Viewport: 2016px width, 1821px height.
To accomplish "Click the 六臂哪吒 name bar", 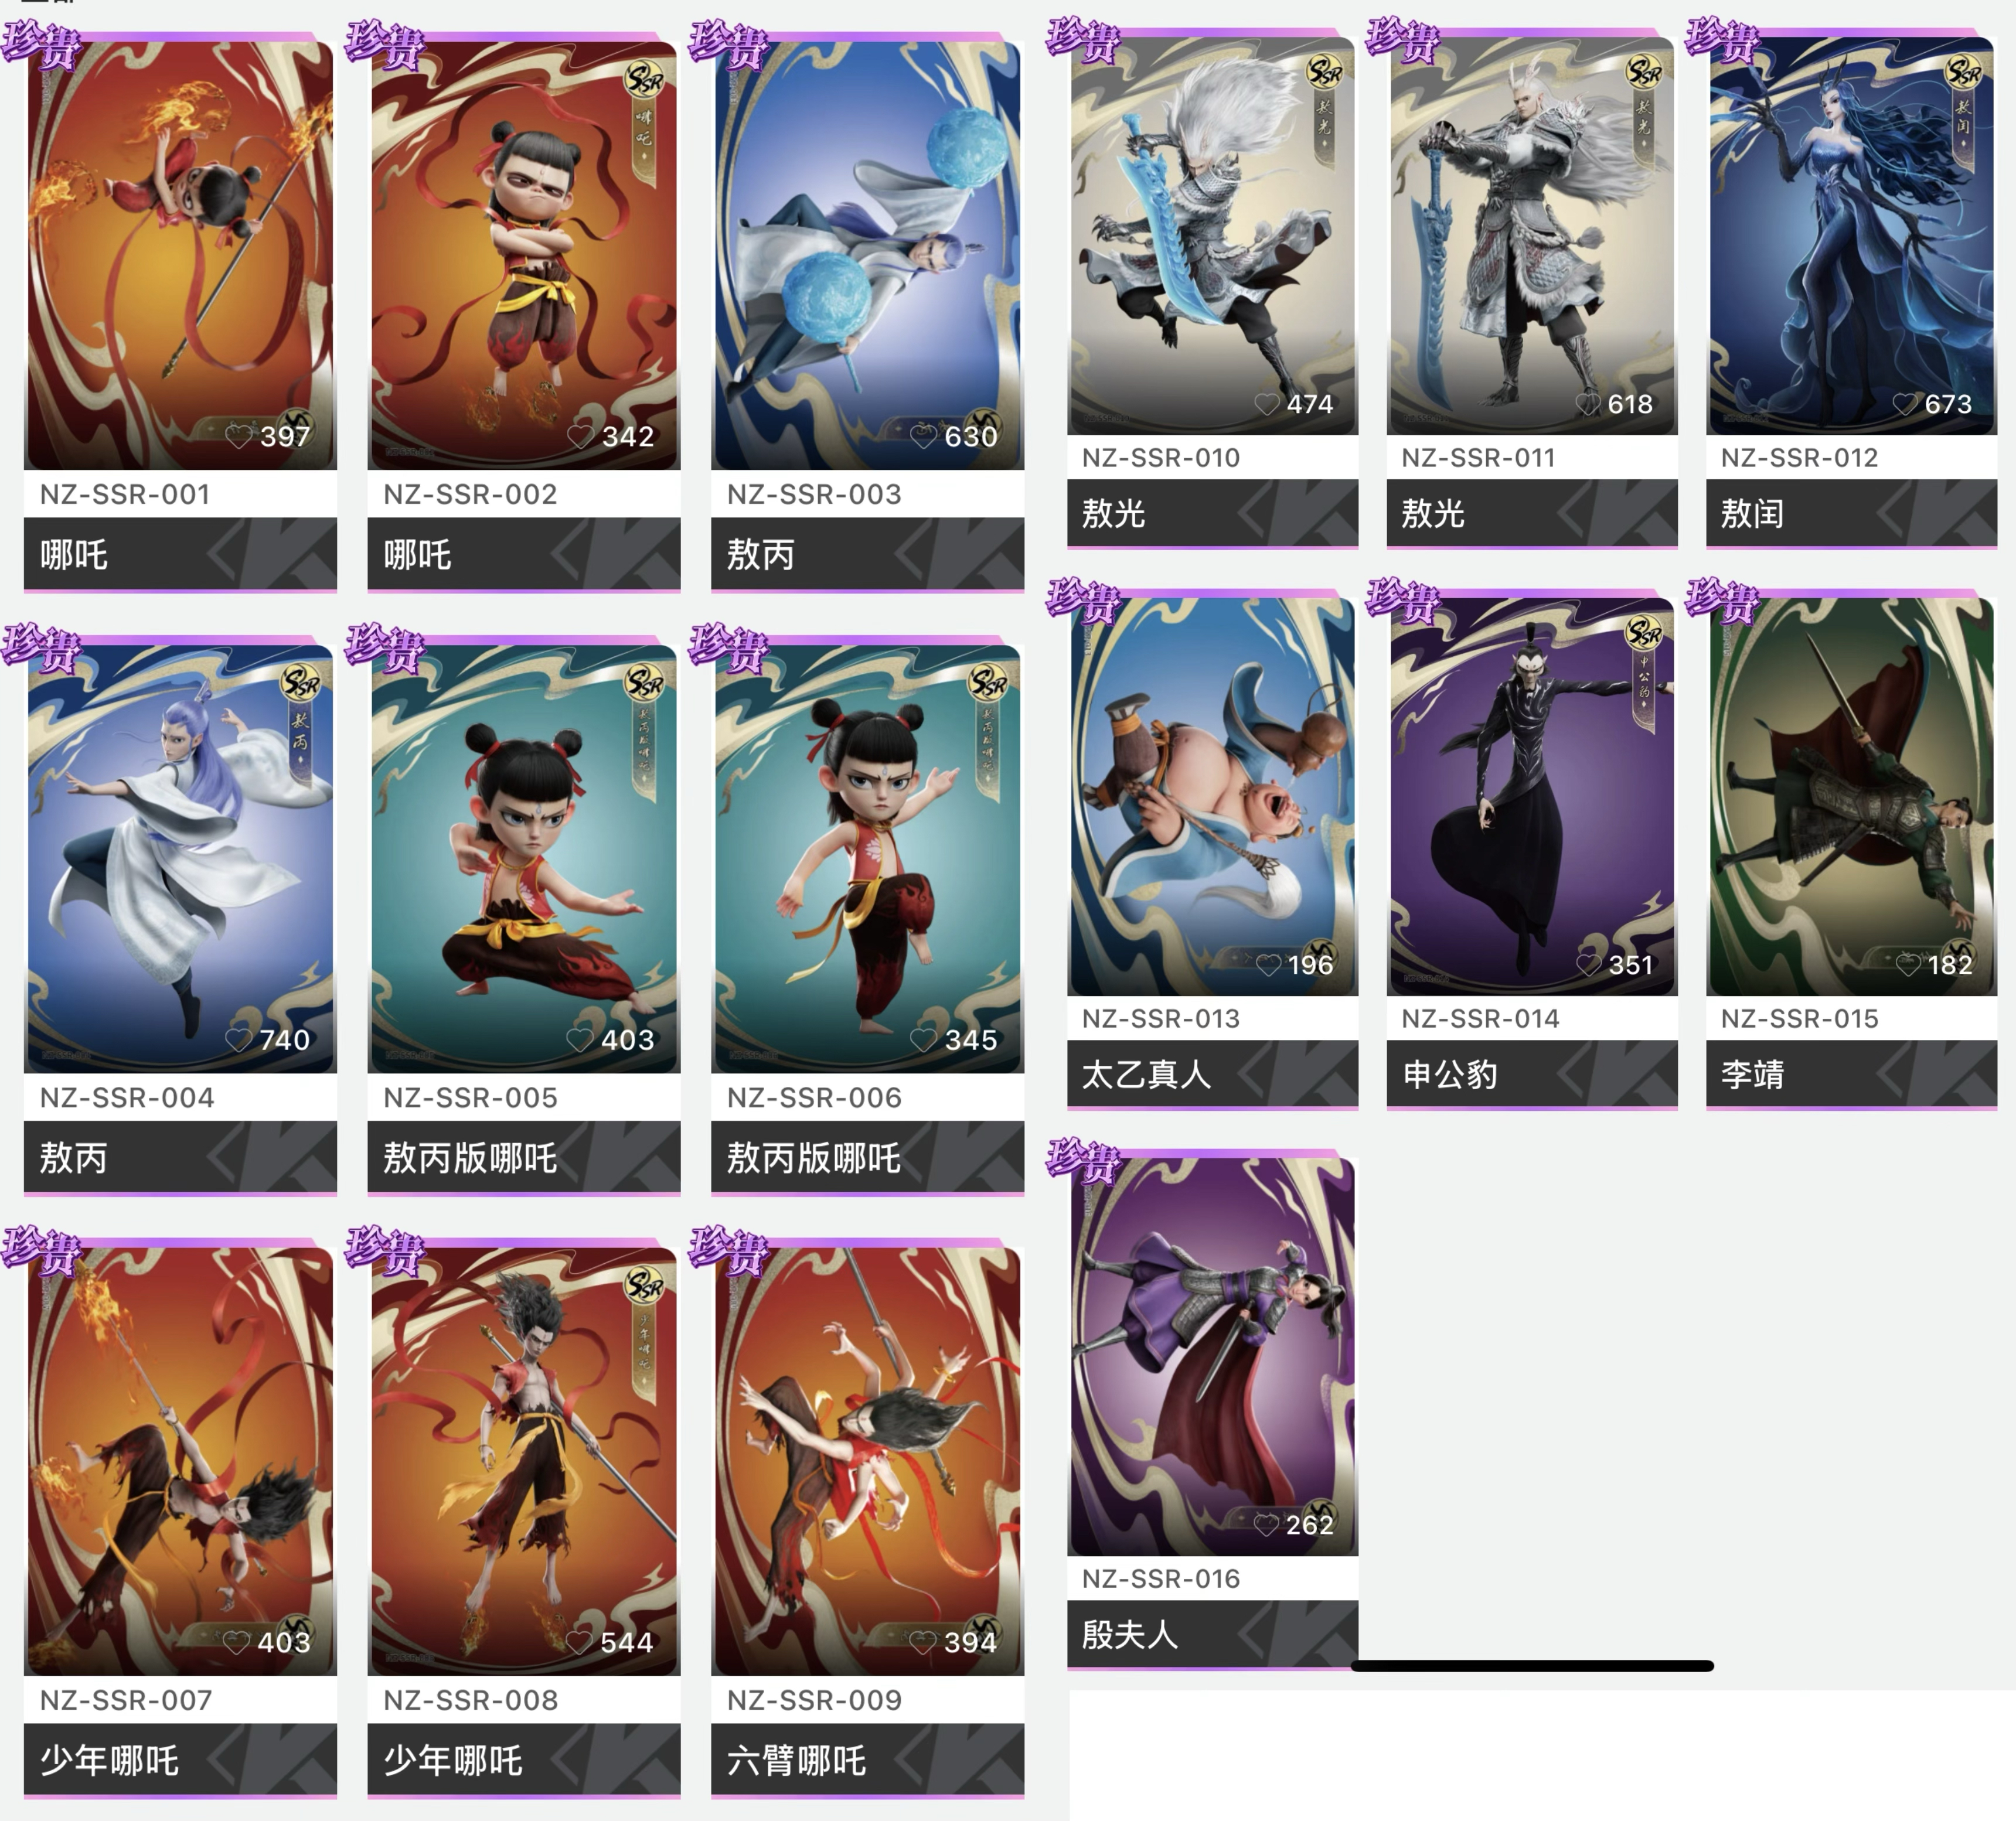I will point(867,1760).
